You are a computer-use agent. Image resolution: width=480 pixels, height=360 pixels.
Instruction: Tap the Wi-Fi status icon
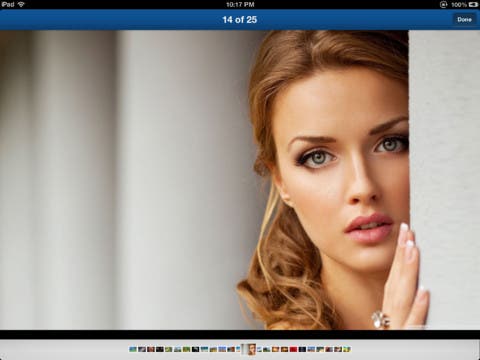coord(21,4)
